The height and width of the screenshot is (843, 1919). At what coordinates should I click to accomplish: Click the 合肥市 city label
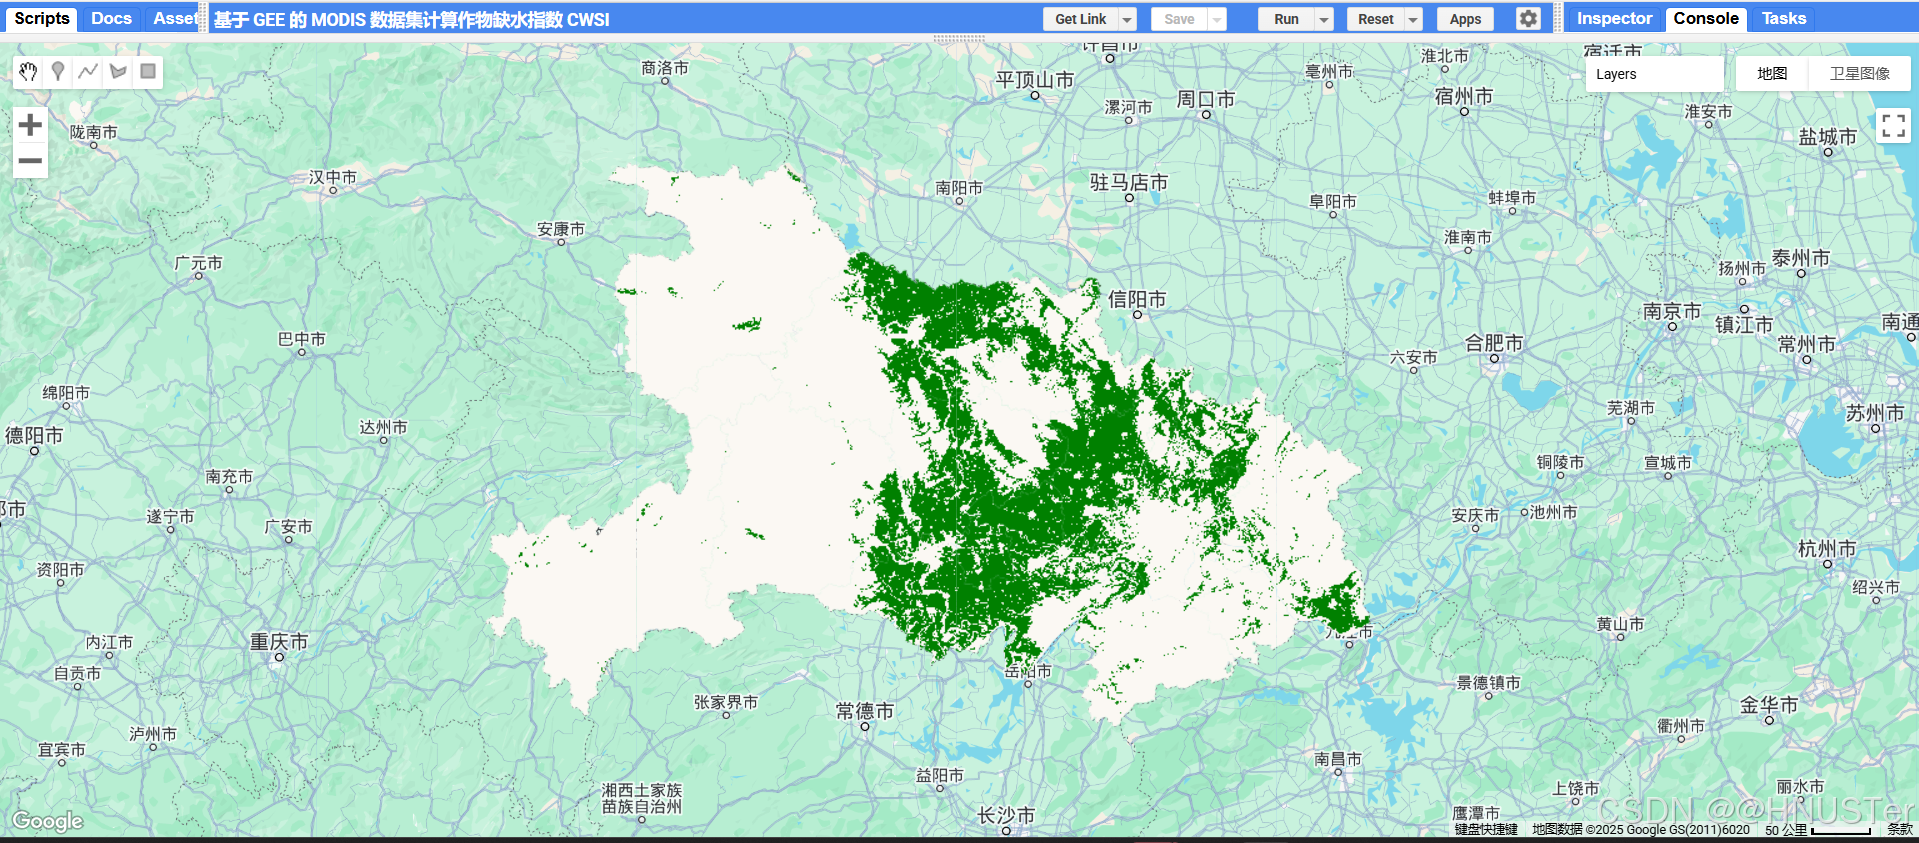pyautogui.click(x=1494, y=343)
